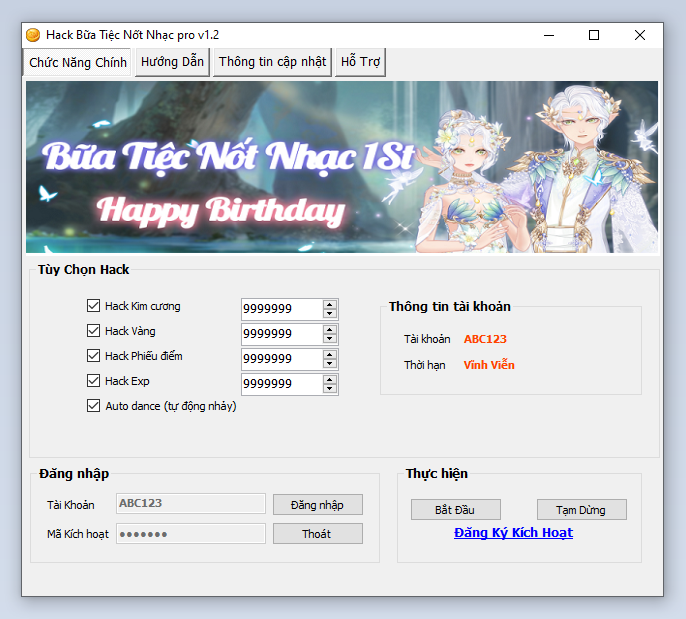Click the Mã Kích hoạt password field

tap(191, 534)
